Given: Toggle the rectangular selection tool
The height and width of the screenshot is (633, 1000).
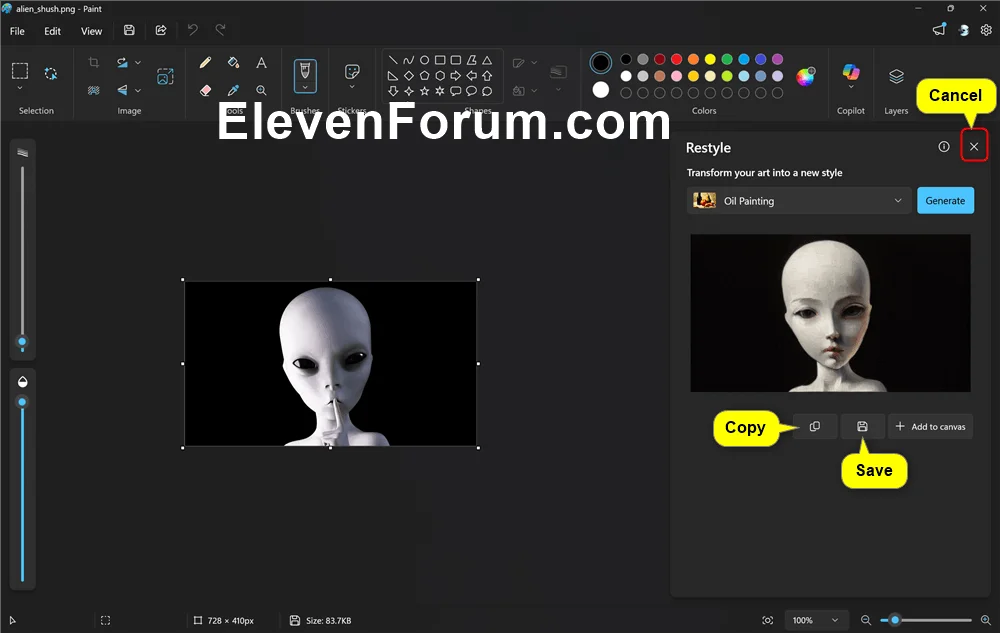Looking at the screenshot, I should [x=20, y=71].
